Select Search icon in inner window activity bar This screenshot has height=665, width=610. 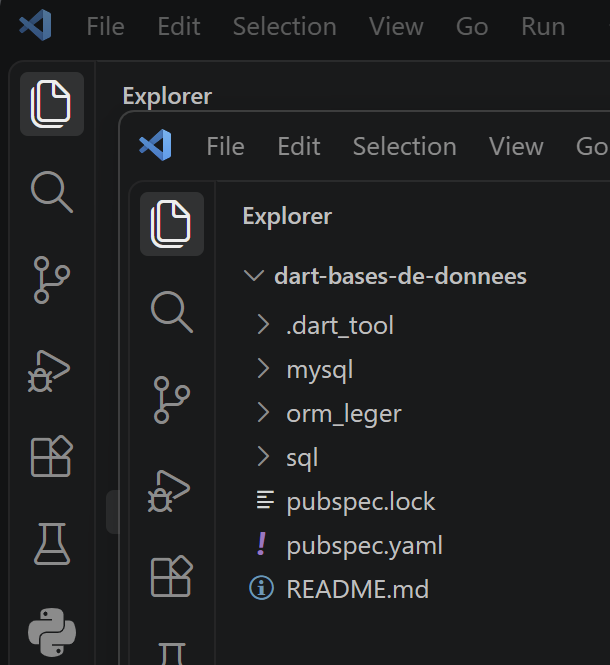[172, 312]
